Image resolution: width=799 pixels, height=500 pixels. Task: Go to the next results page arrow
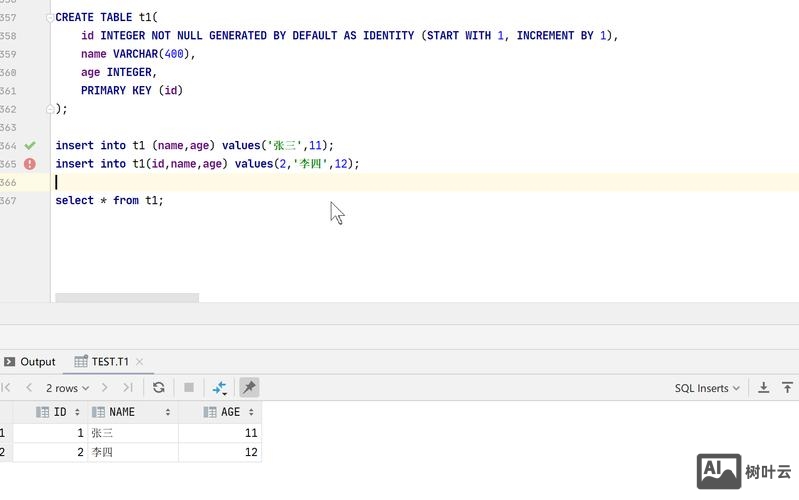(105, 388)
